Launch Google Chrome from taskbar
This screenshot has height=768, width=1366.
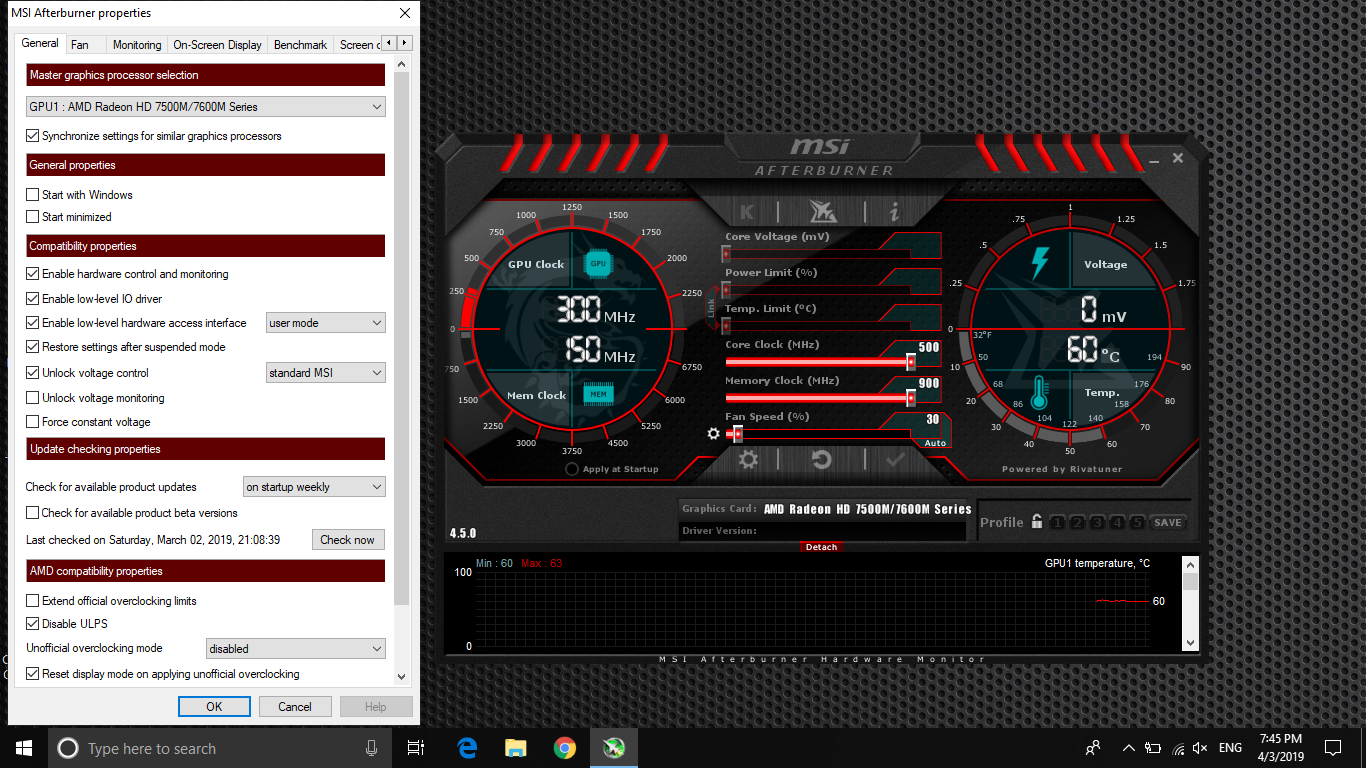tap(565, 748)
